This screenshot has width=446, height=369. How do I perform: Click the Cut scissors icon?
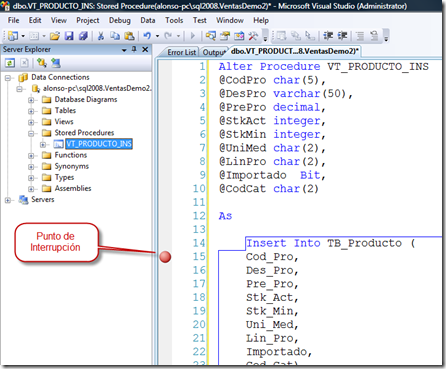coord(101,36)
